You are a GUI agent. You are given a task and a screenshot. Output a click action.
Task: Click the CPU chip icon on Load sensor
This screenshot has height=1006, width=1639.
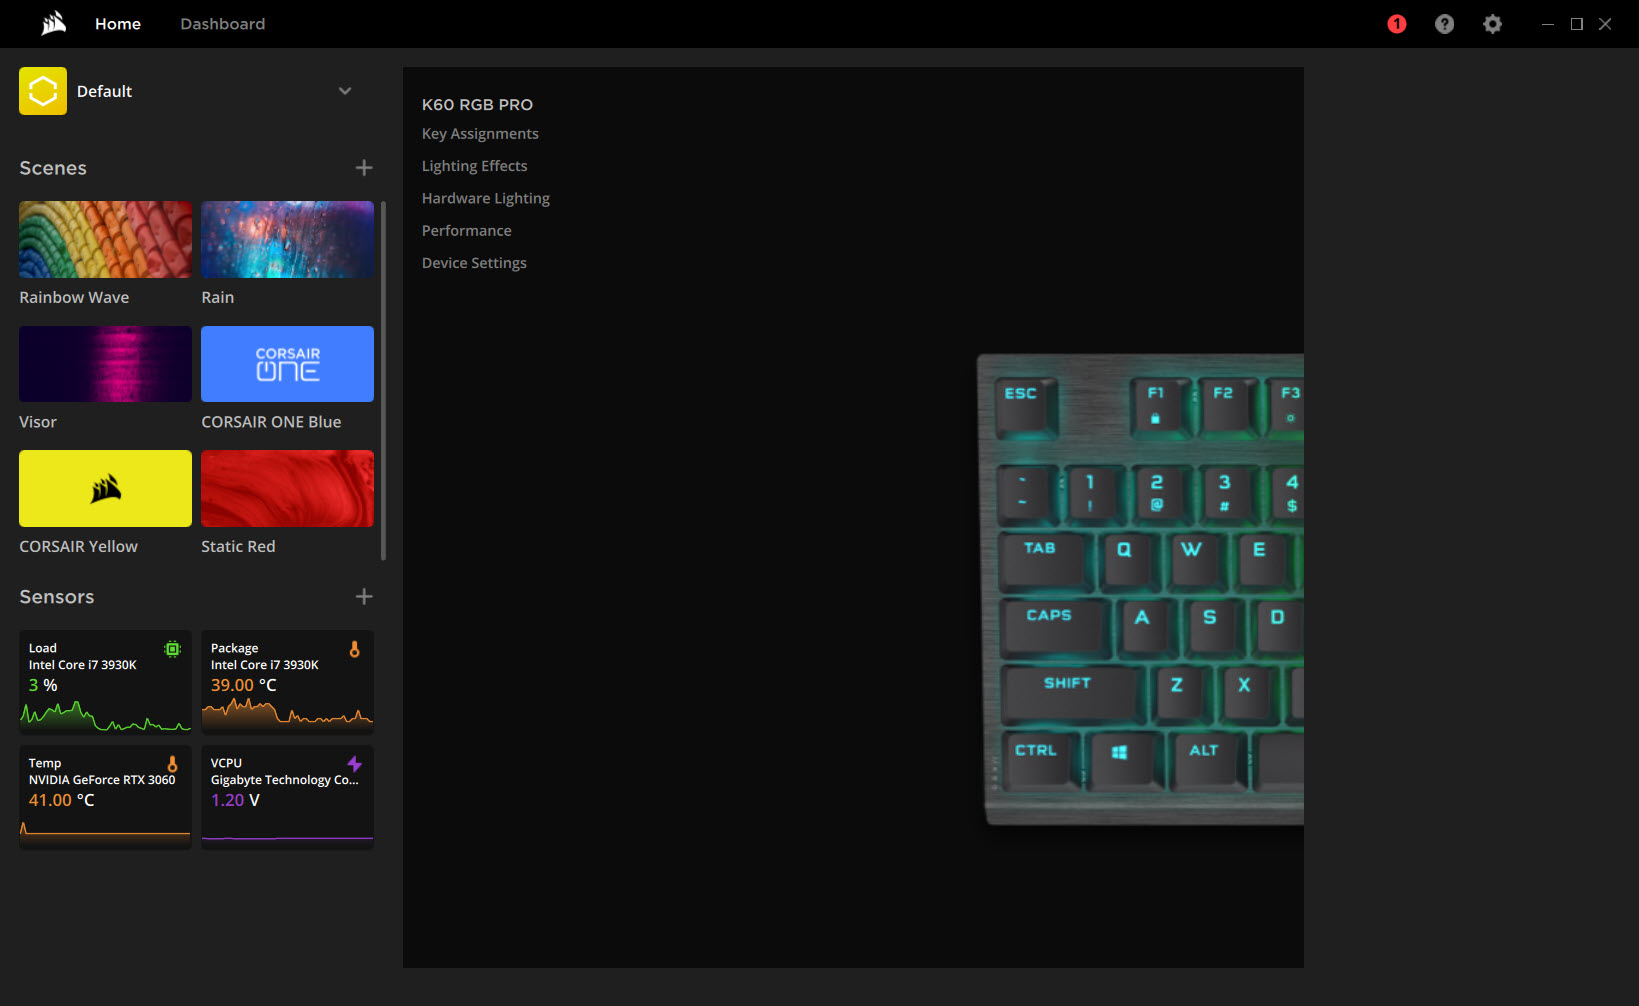click(173, 649)
